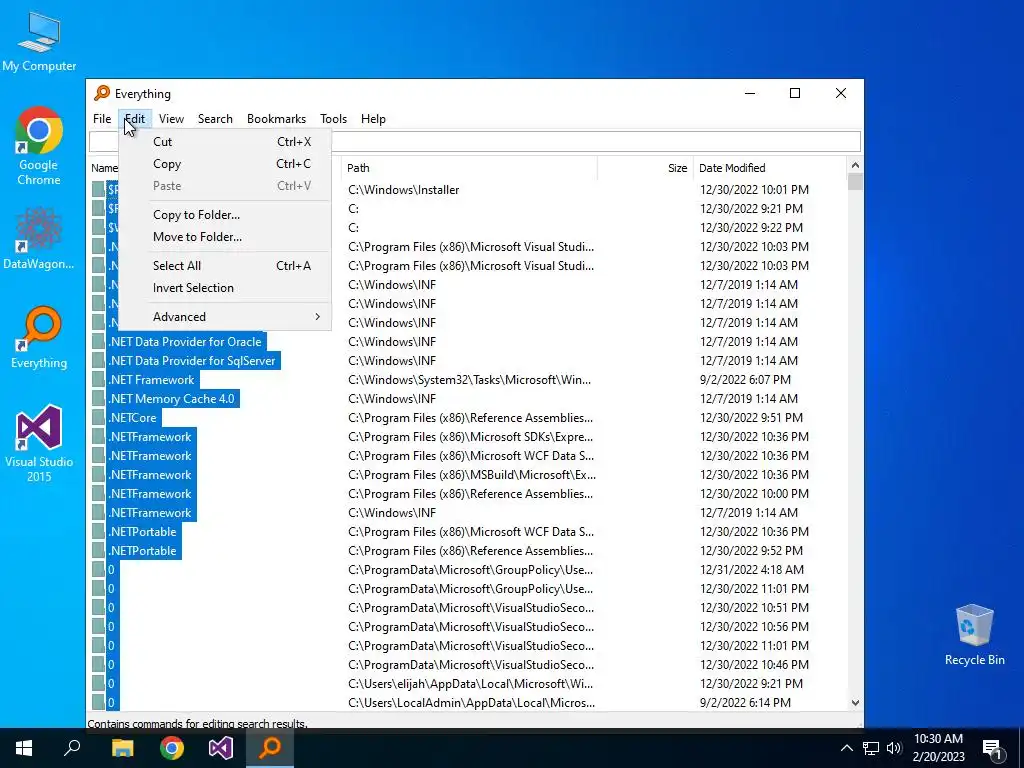Image resolution: width=1024 pixels, height=768 pixels.
Task: Click the results scrollbar thumb
Action: pyautogui.click(x=855, y=182)
